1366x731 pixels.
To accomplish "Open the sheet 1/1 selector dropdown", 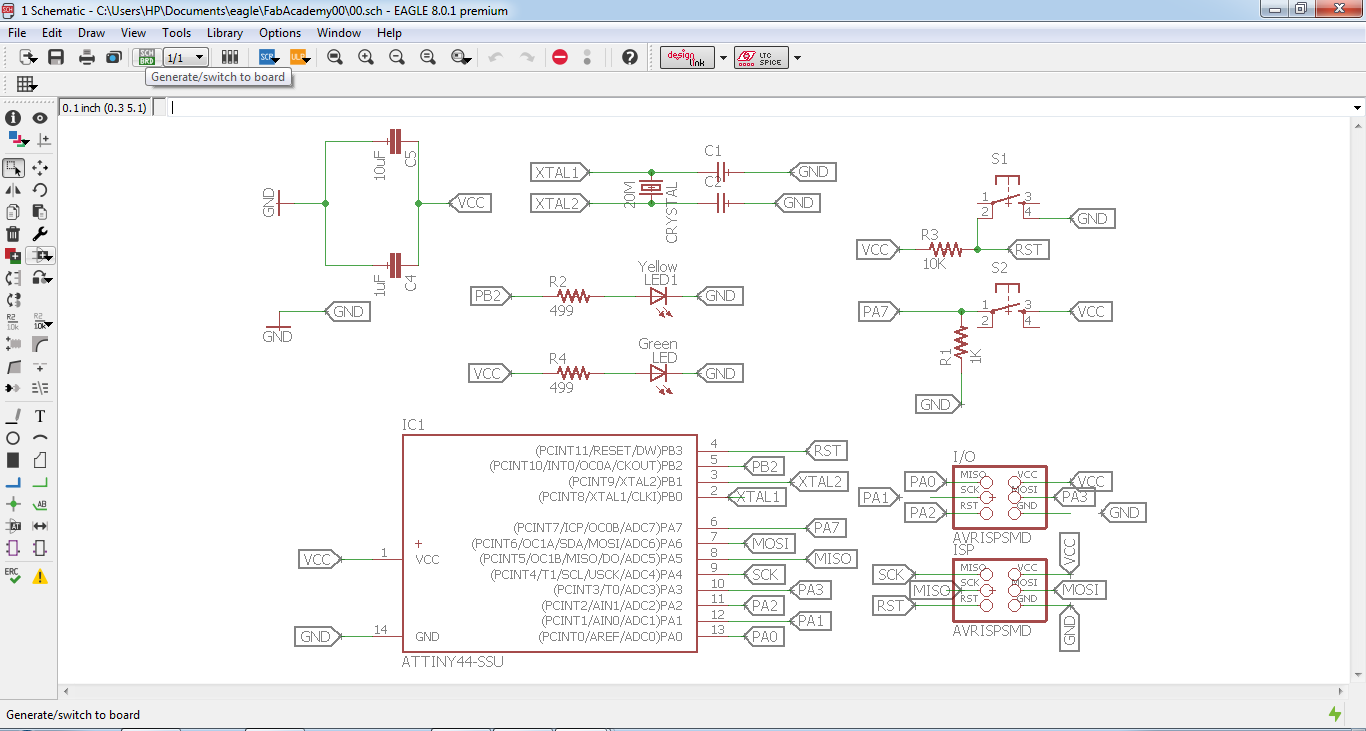I will tap(186, 57).
